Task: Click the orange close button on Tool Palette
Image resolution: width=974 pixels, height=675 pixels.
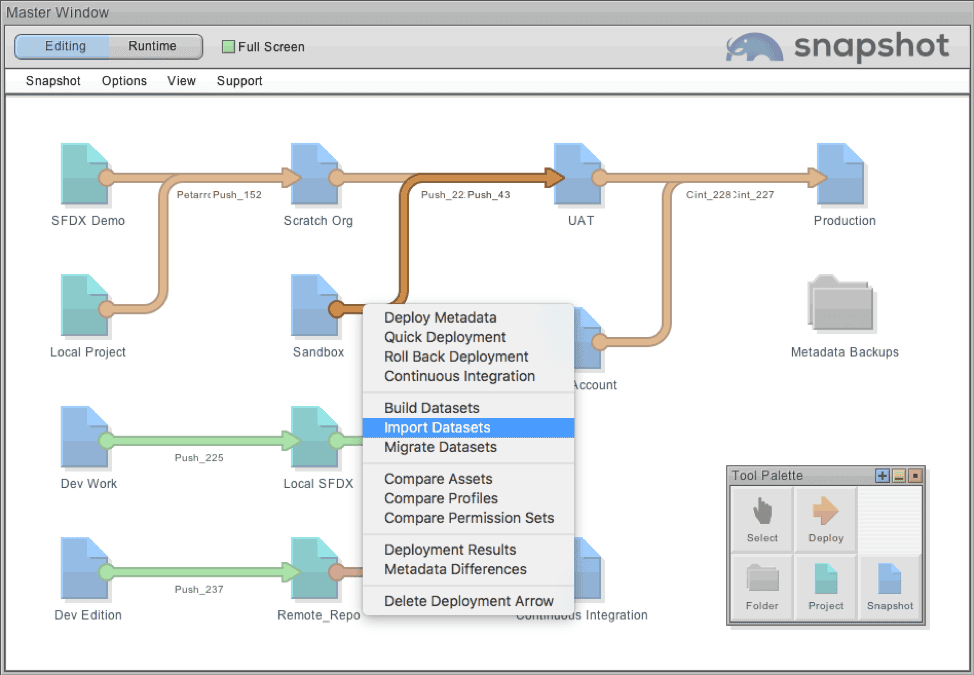Action: coord(915,476)
